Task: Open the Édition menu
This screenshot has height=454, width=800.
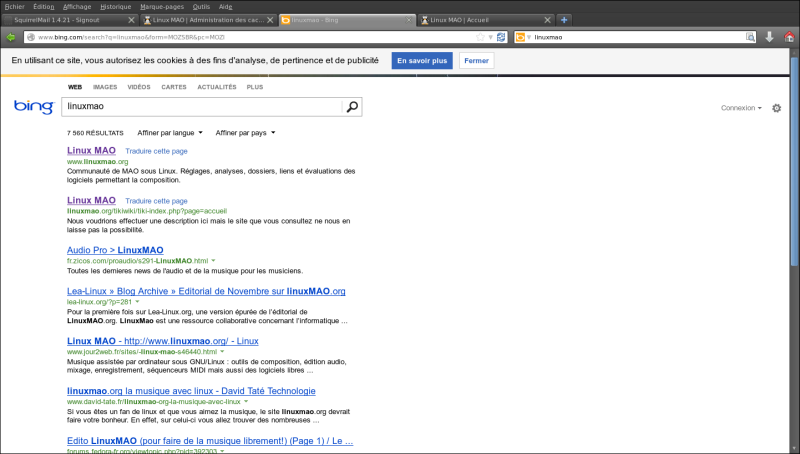Action: tap(43, 7)
